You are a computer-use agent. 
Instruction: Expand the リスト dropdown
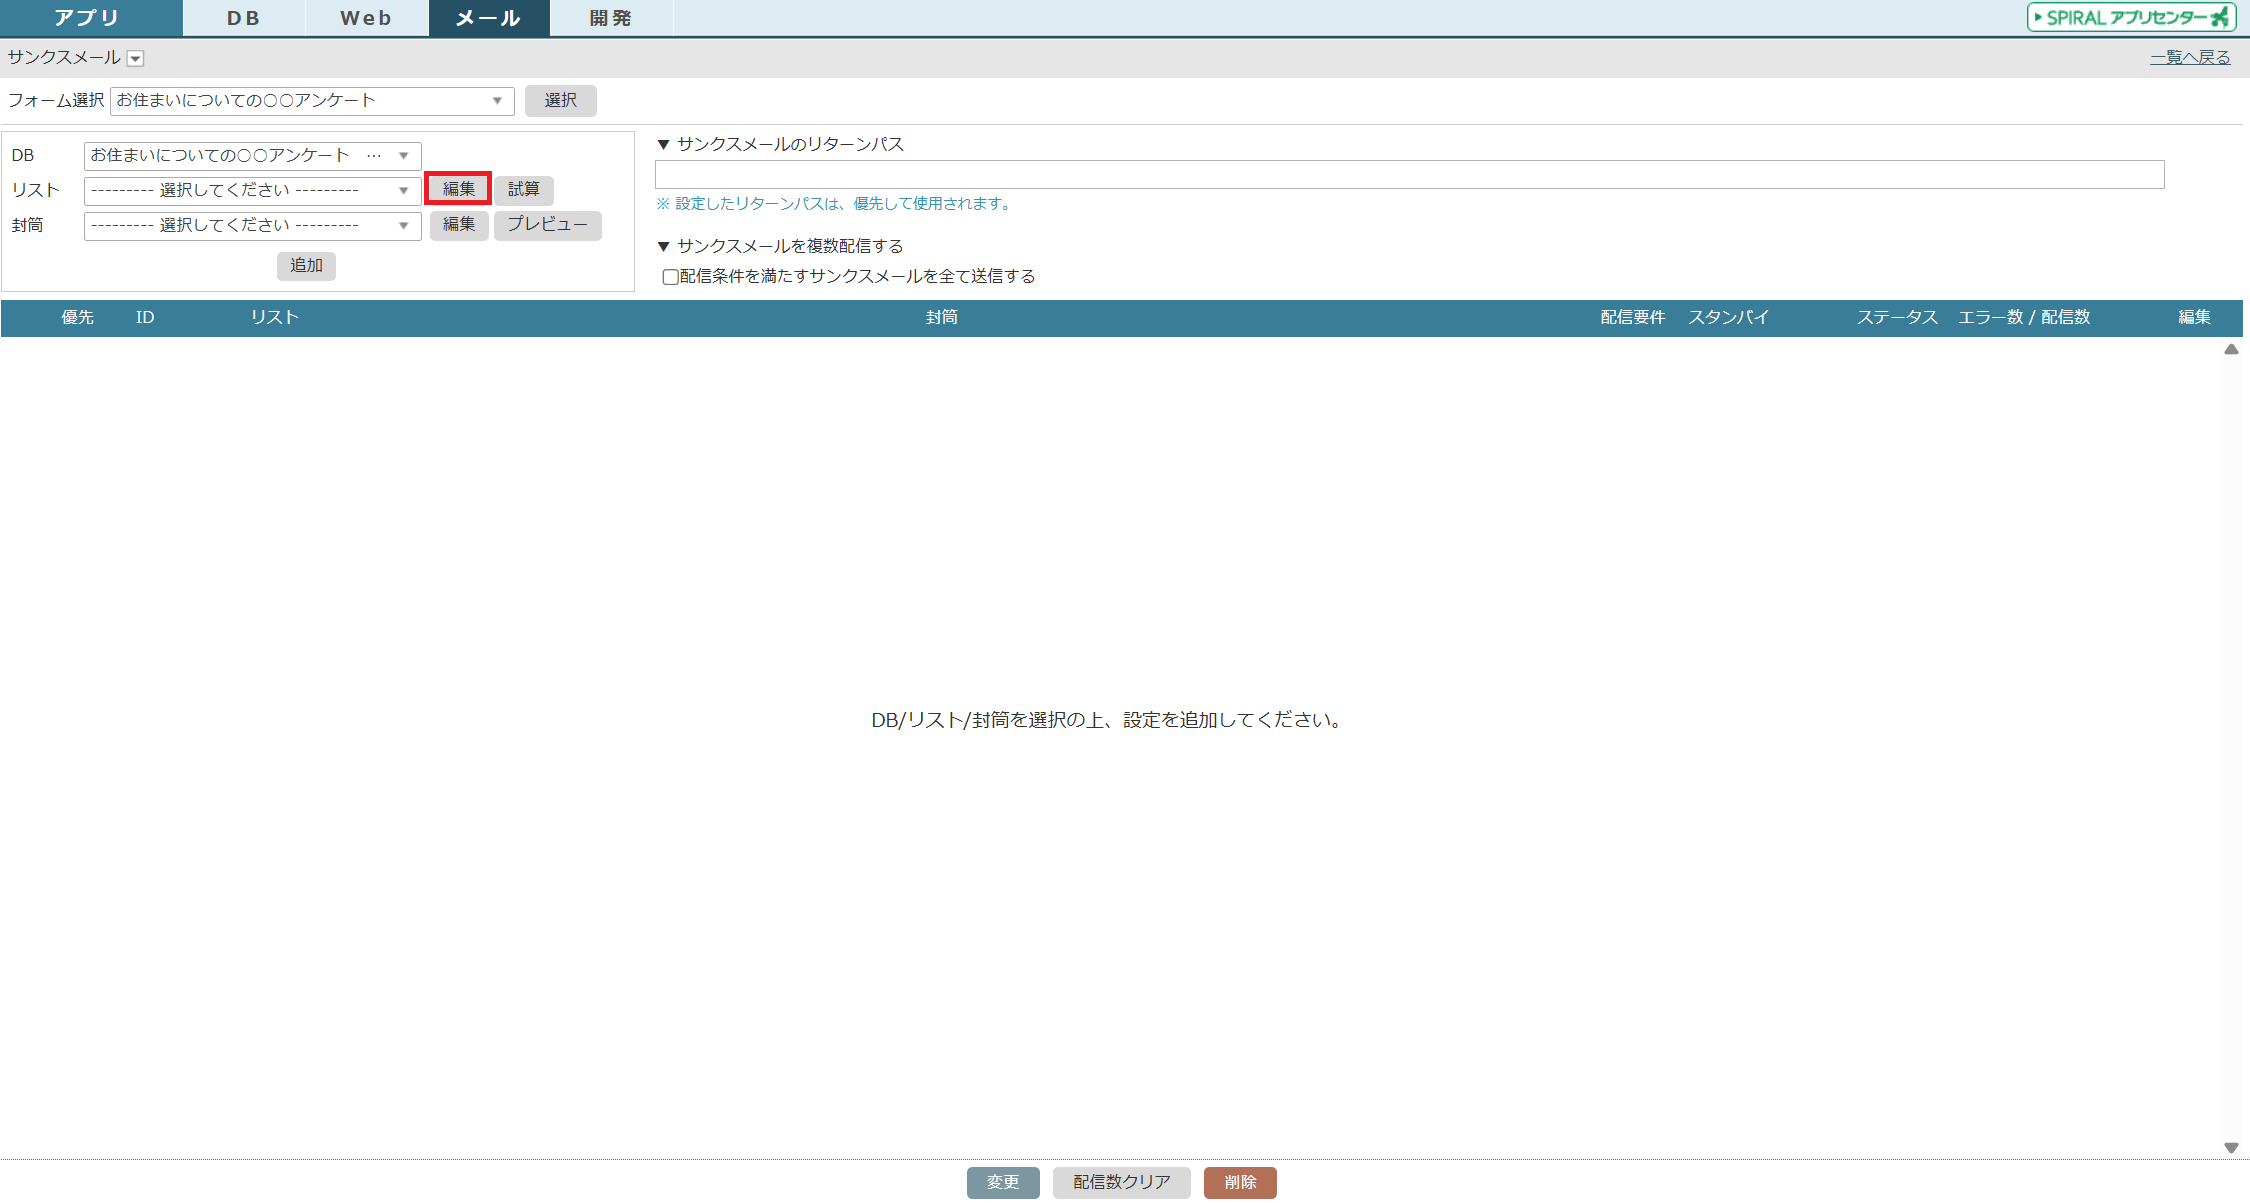(x=252, y=191)
